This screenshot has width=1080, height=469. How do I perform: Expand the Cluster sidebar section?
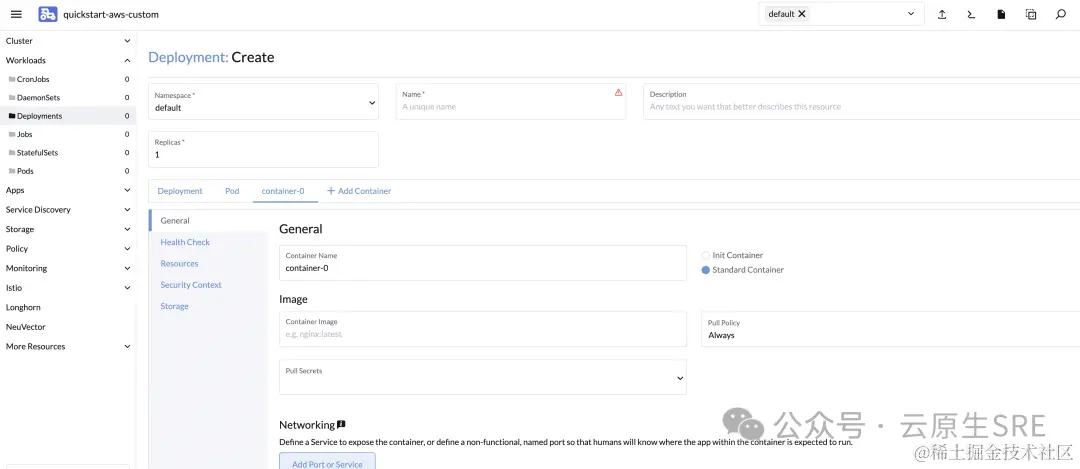coord(127,41)
